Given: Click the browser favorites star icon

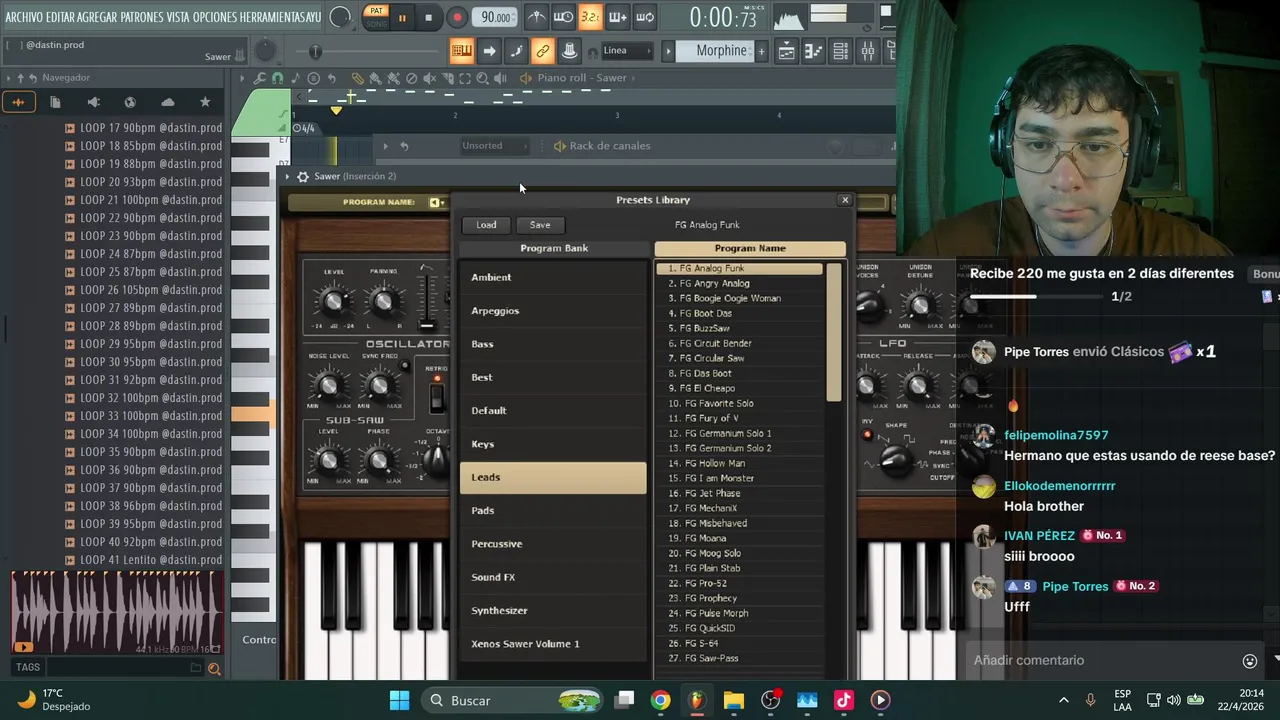Looking at the screenshot, I should pos(205,102).
